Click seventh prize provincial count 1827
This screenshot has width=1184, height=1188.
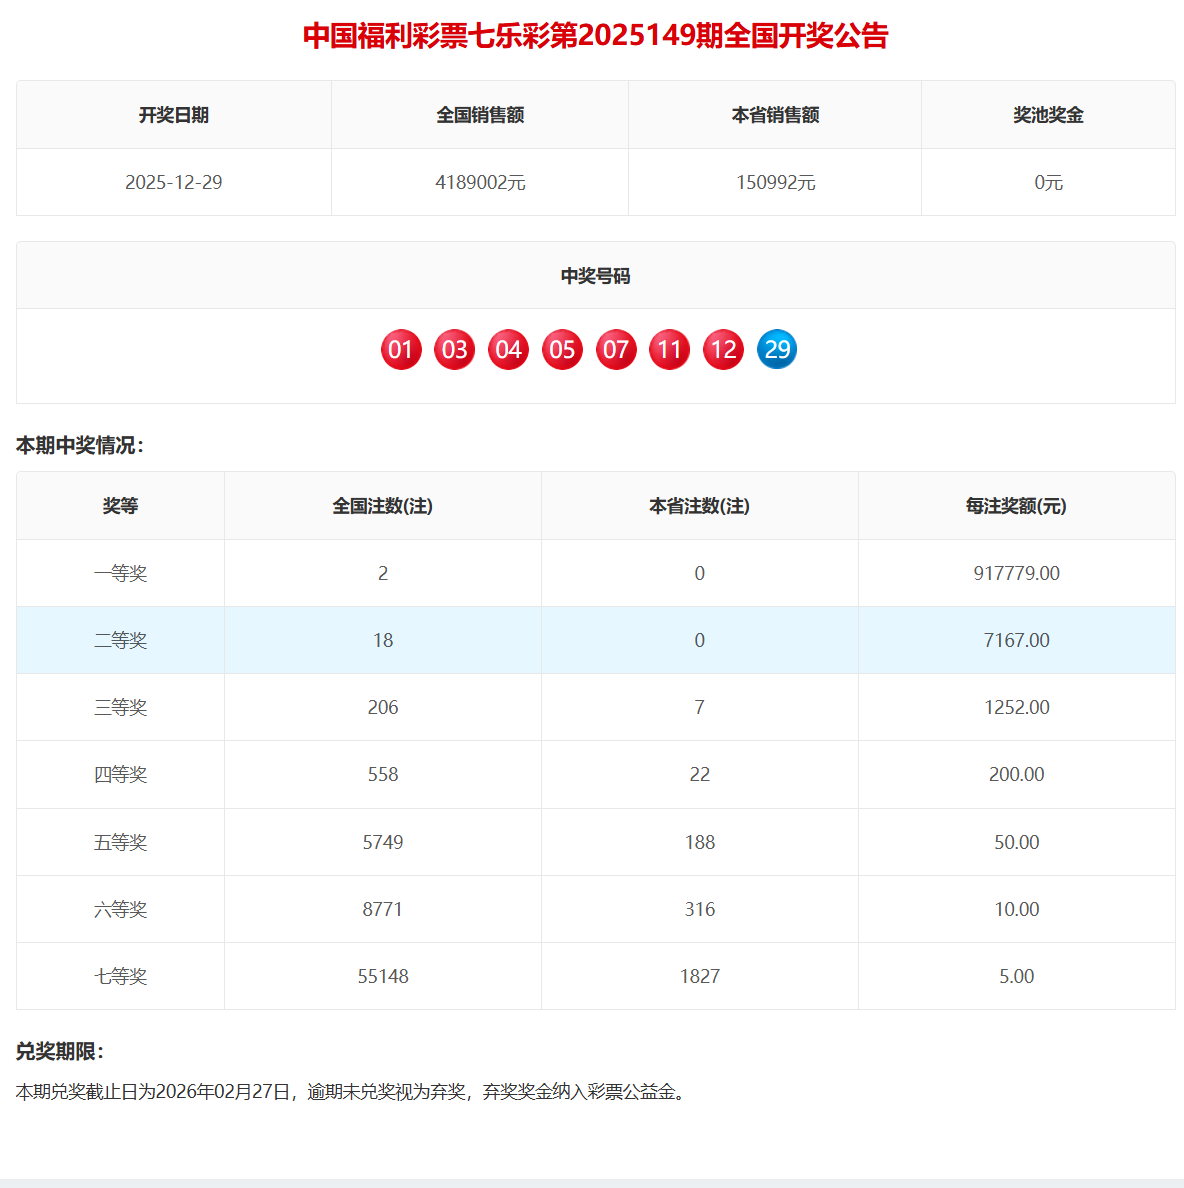[699, 977]
